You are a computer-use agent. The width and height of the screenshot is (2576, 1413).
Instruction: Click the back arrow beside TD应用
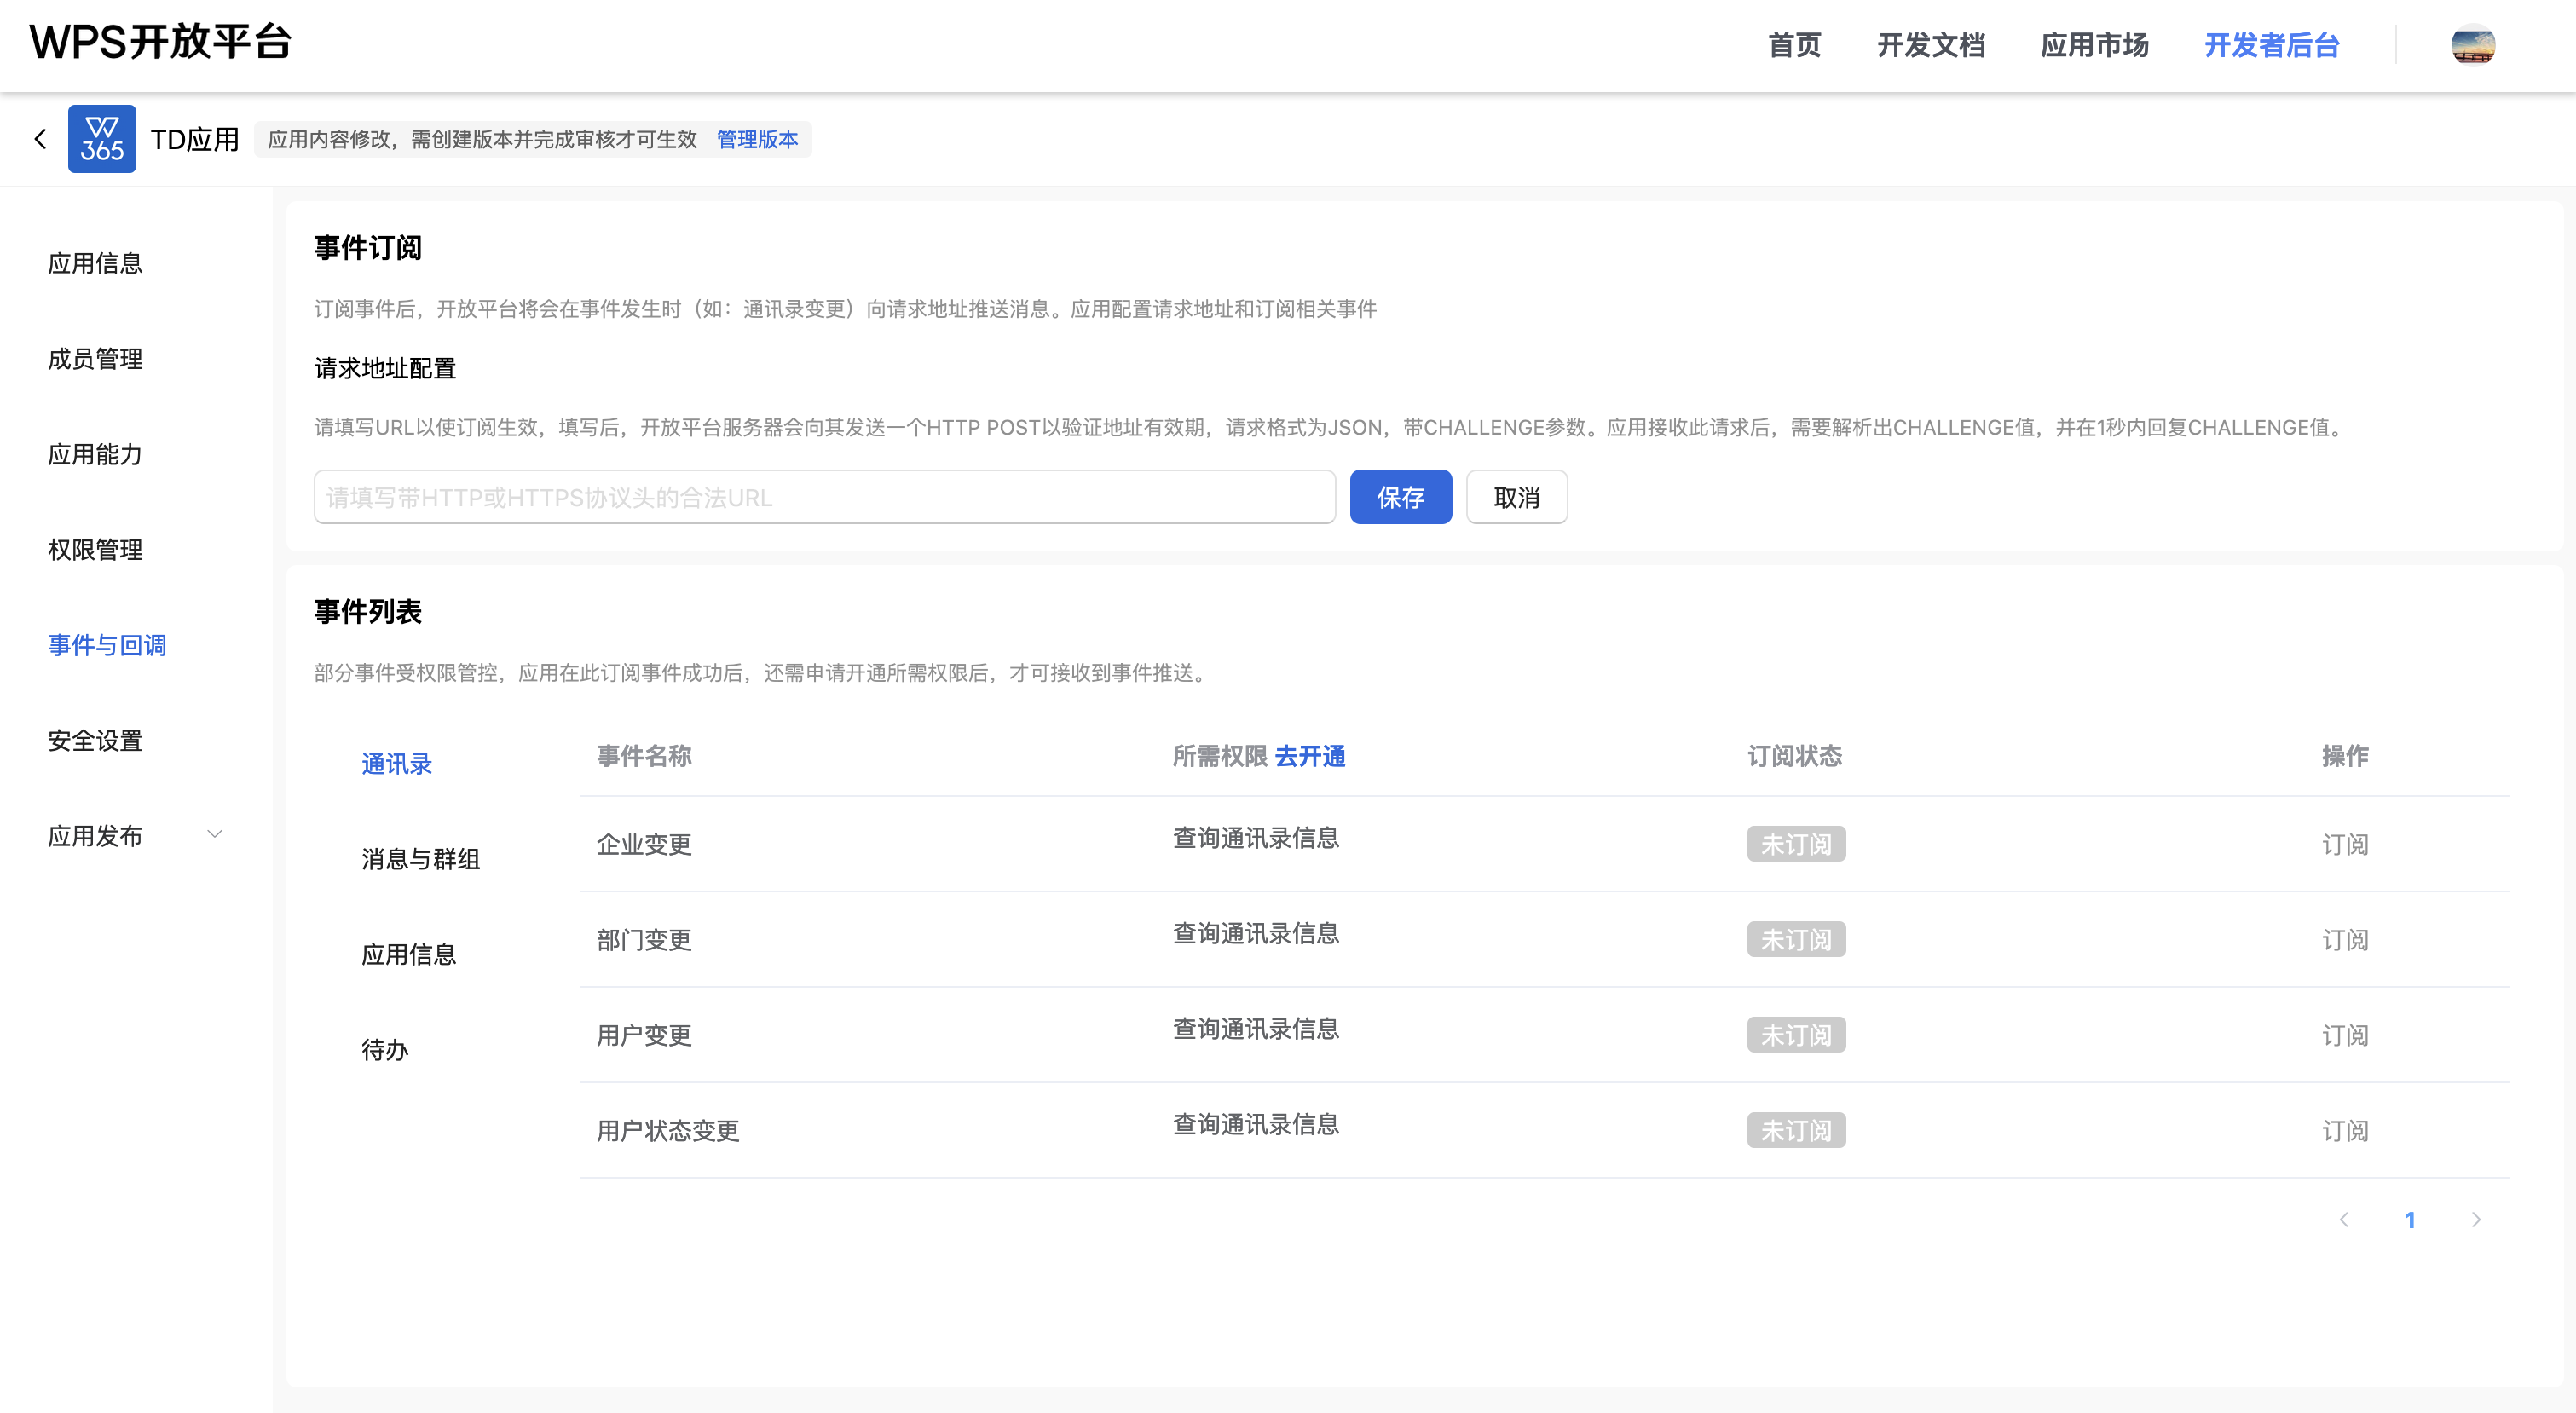pos(40,139)
